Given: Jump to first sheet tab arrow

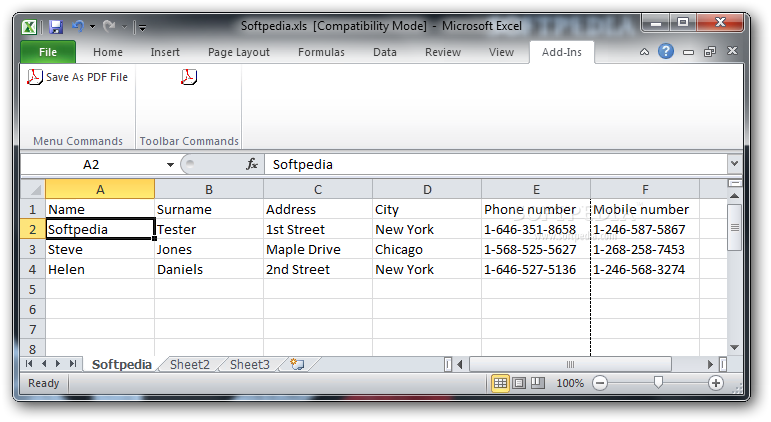Looking at the screenshot, I should tap(29, 364).
